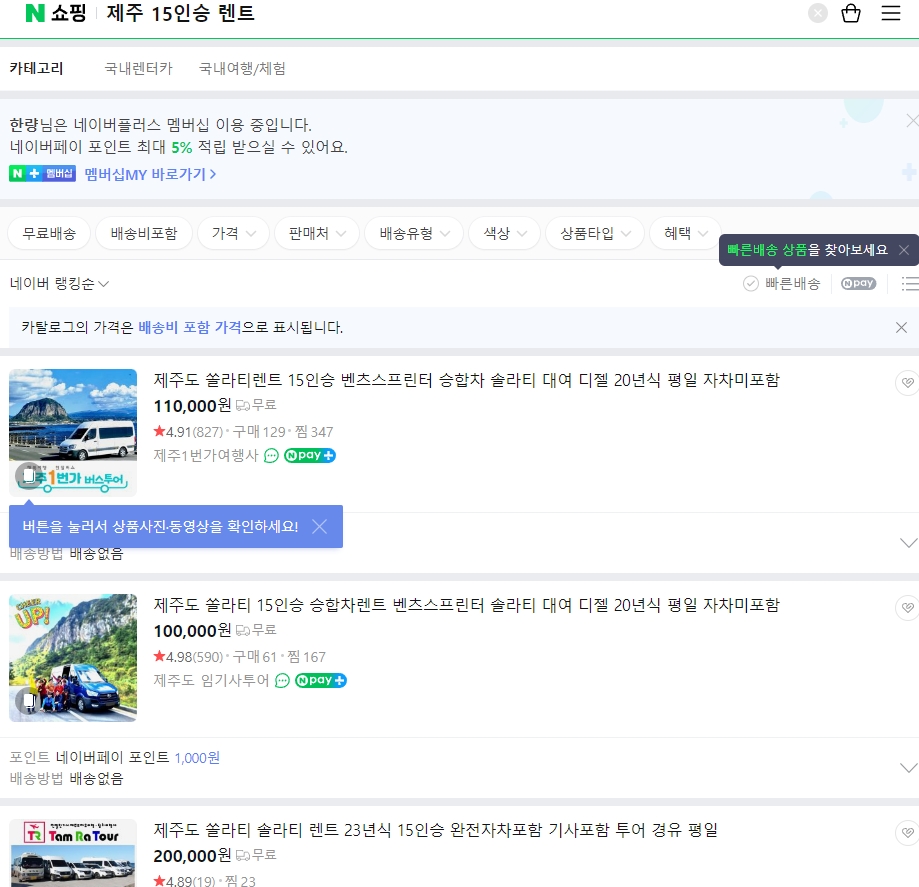This screenshot has height=887, width=919.
Task: Open the shopping bag icon
Action: click(x=852, y=13)
